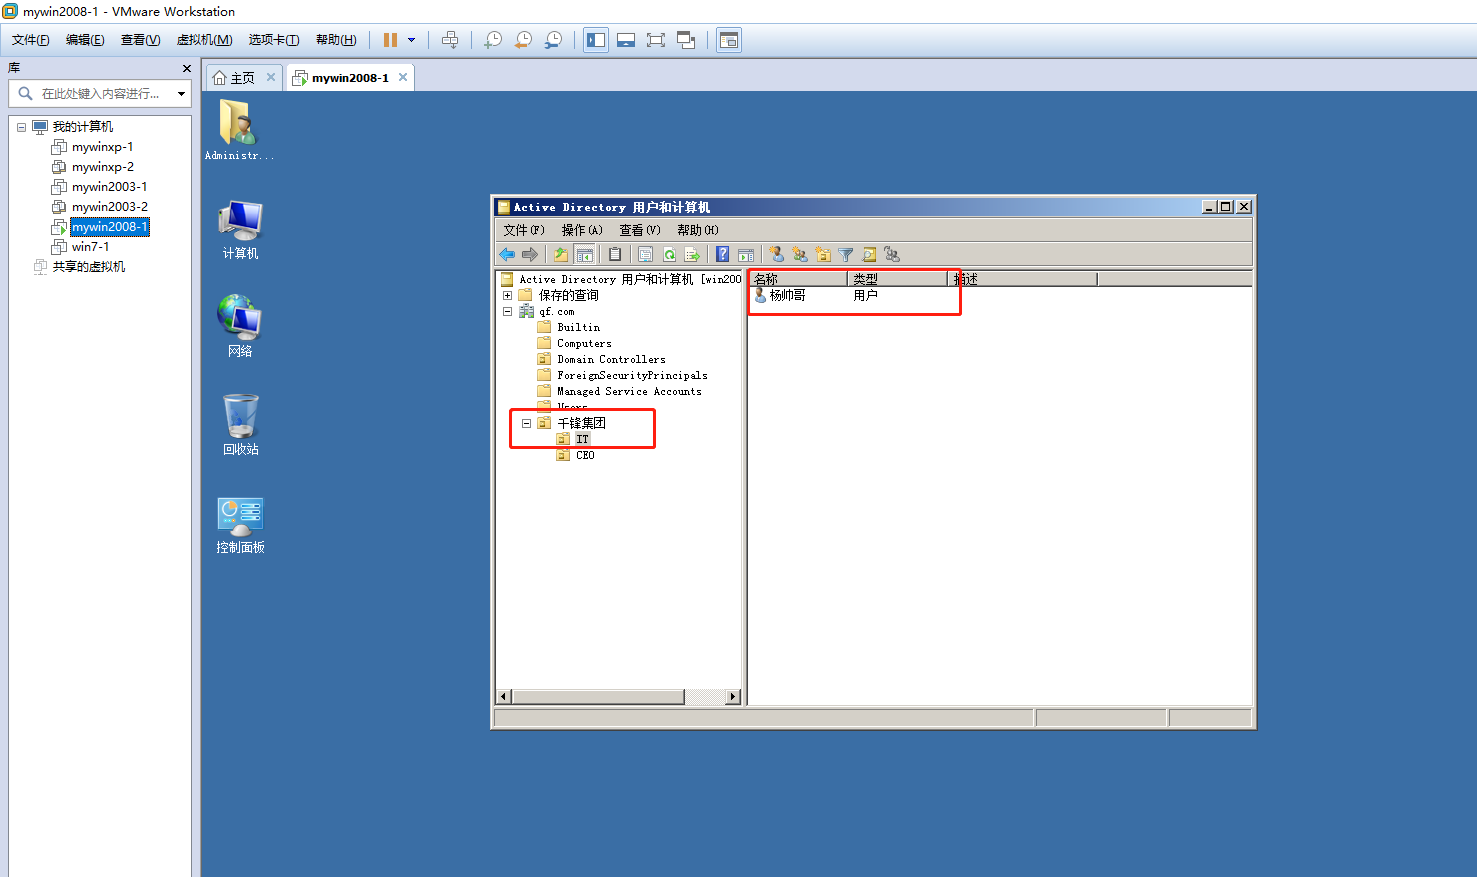The image size is (1477, 877).
Task: Open the Properties icon in AD toolbar
Action: (x=646, y=254)
